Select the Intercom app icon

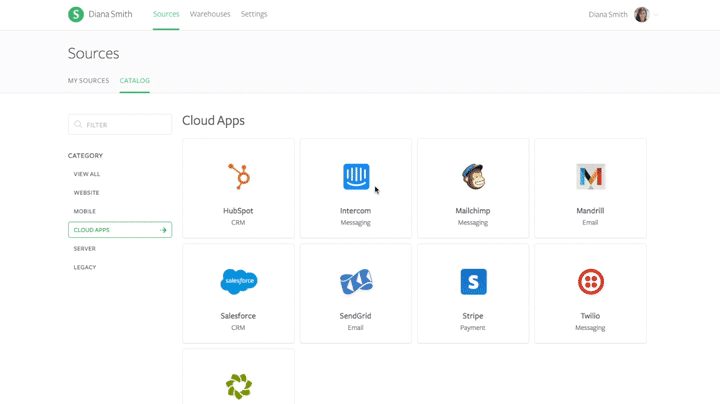[x=356, y=177]
